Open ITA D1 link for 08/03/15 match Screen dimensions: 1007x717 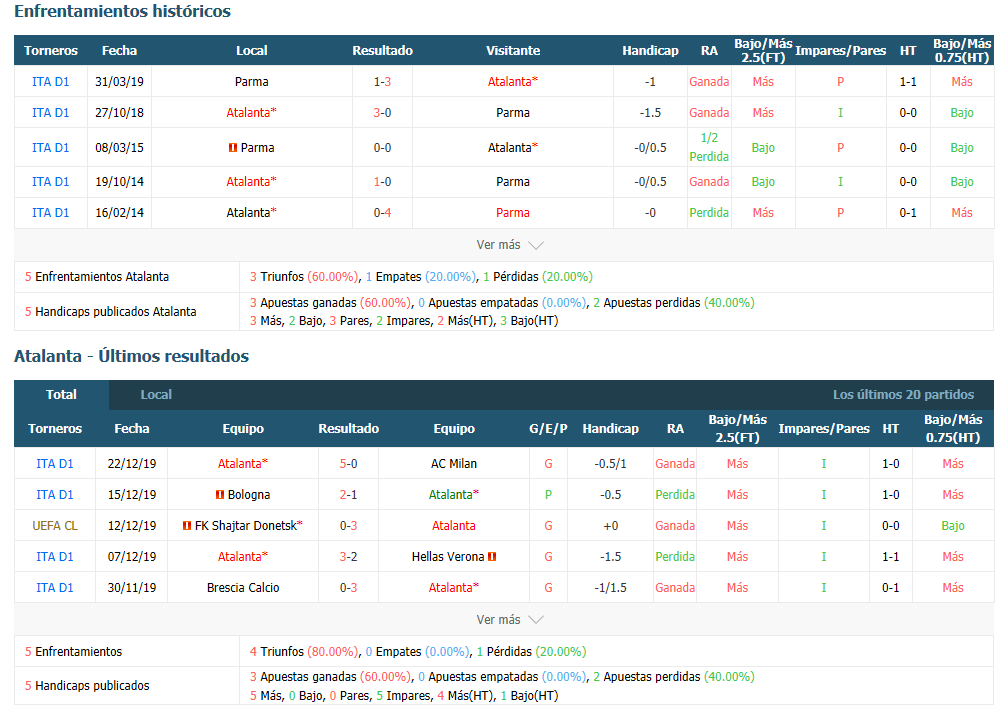point(51,148)
